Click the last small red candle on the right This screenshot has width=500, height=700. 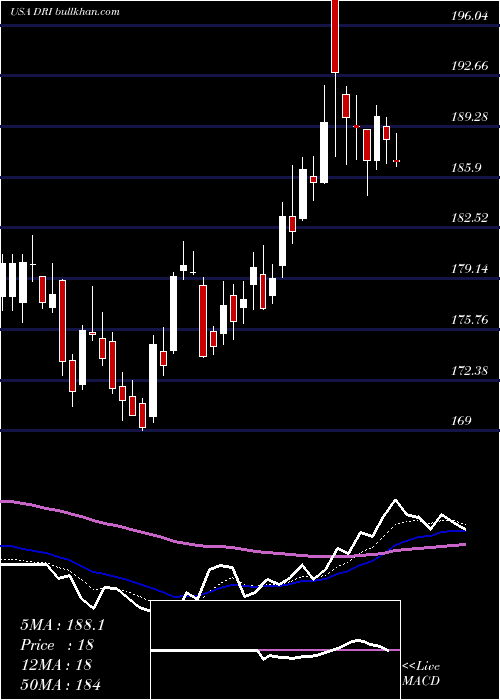pyautogui.click(x=396, y=161)
